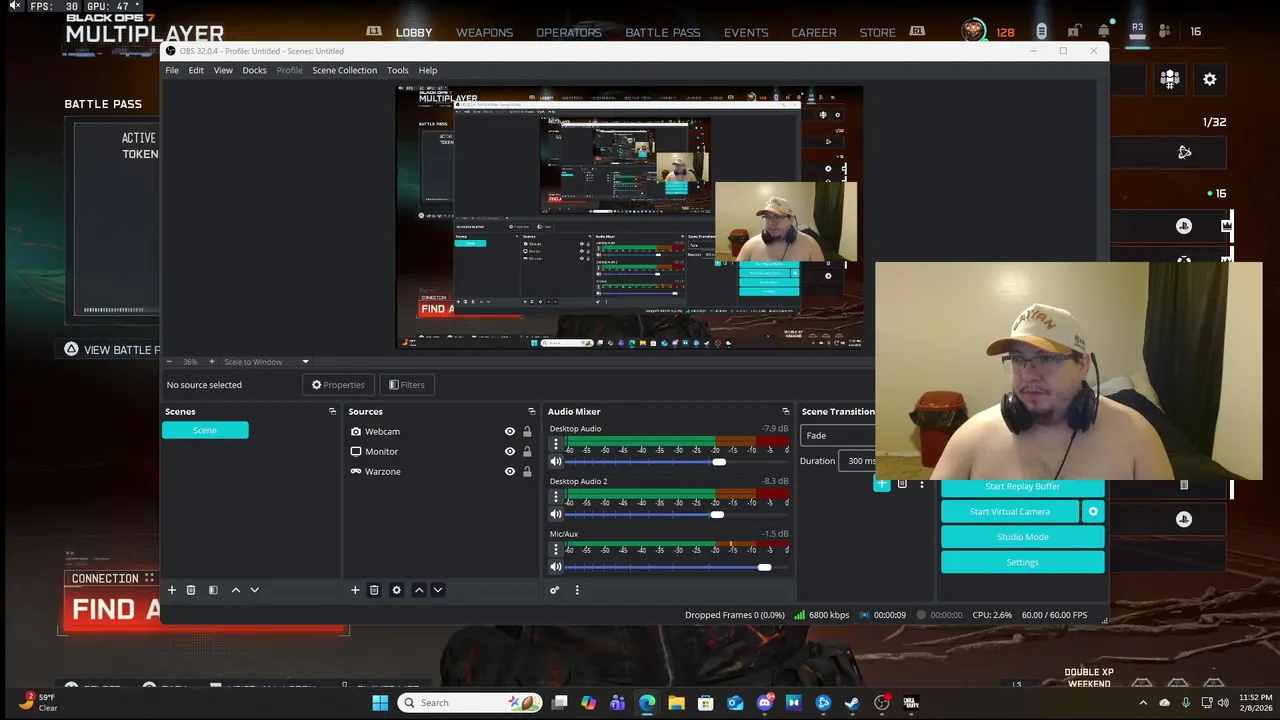Remove selected source with trash icon

[x=374, y=590]
